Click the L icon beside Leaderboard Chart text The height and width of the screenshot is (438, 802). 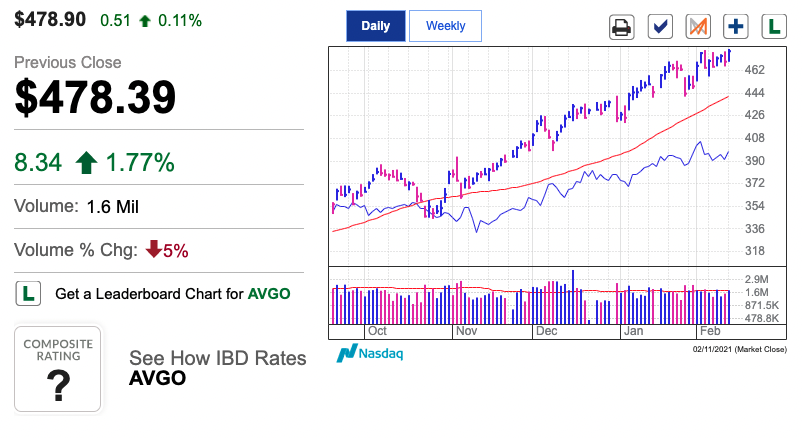tap(28, 294)
